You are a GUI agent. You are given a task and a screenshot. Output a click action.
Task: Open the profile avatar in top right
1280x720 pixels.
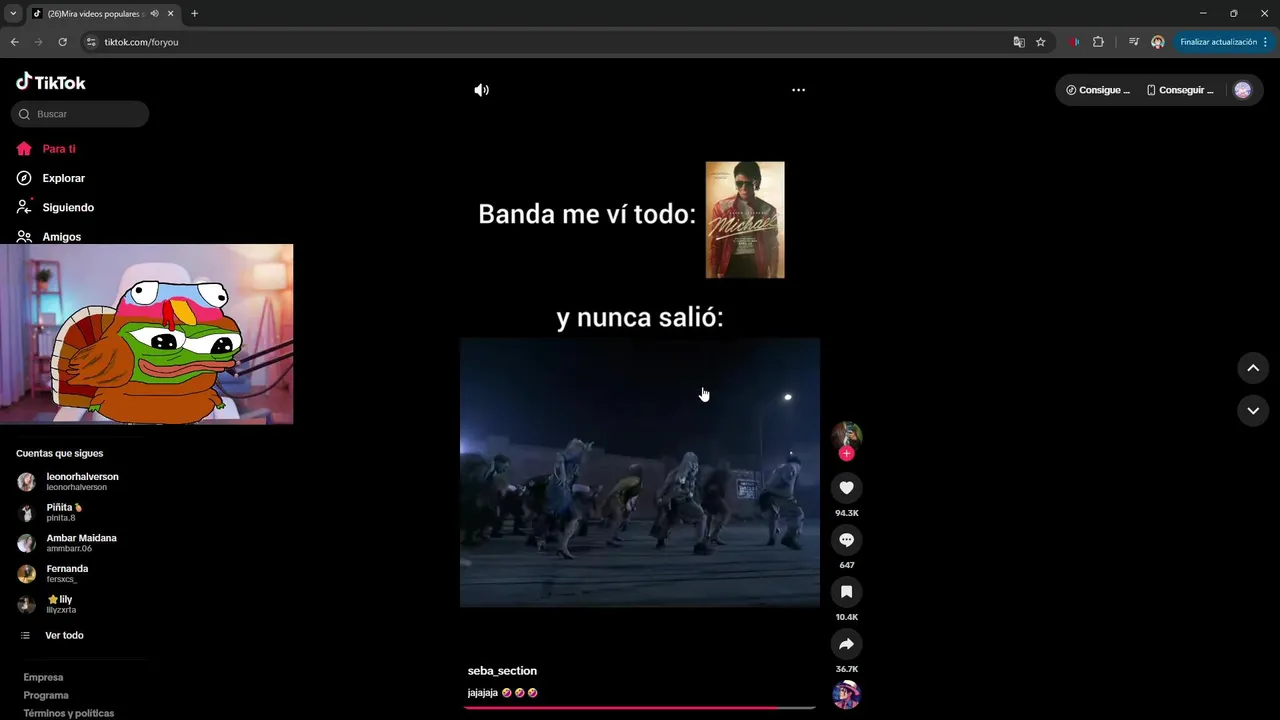1243,90
